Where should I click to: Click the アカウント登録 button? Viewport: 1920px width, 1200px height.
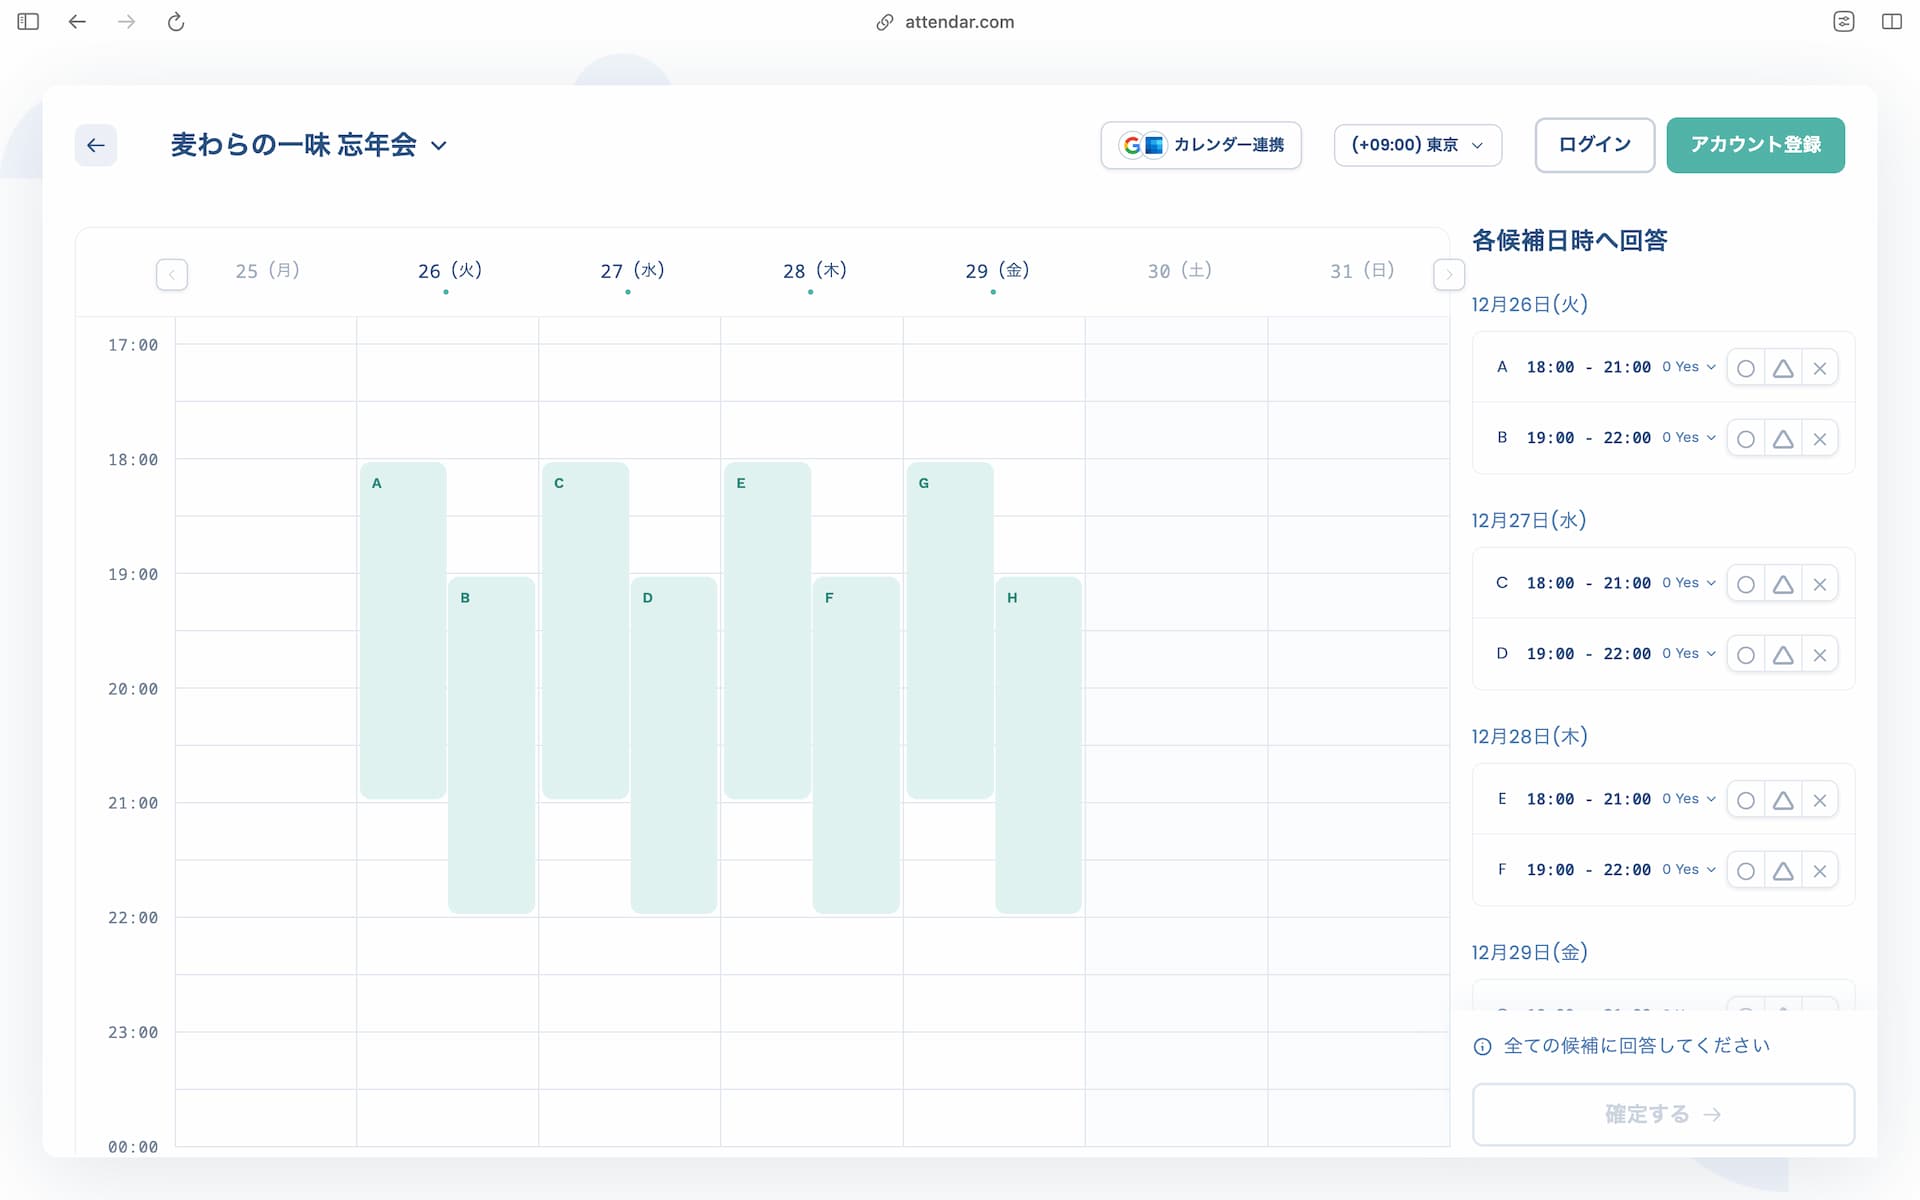click(x=1755, y=145)
